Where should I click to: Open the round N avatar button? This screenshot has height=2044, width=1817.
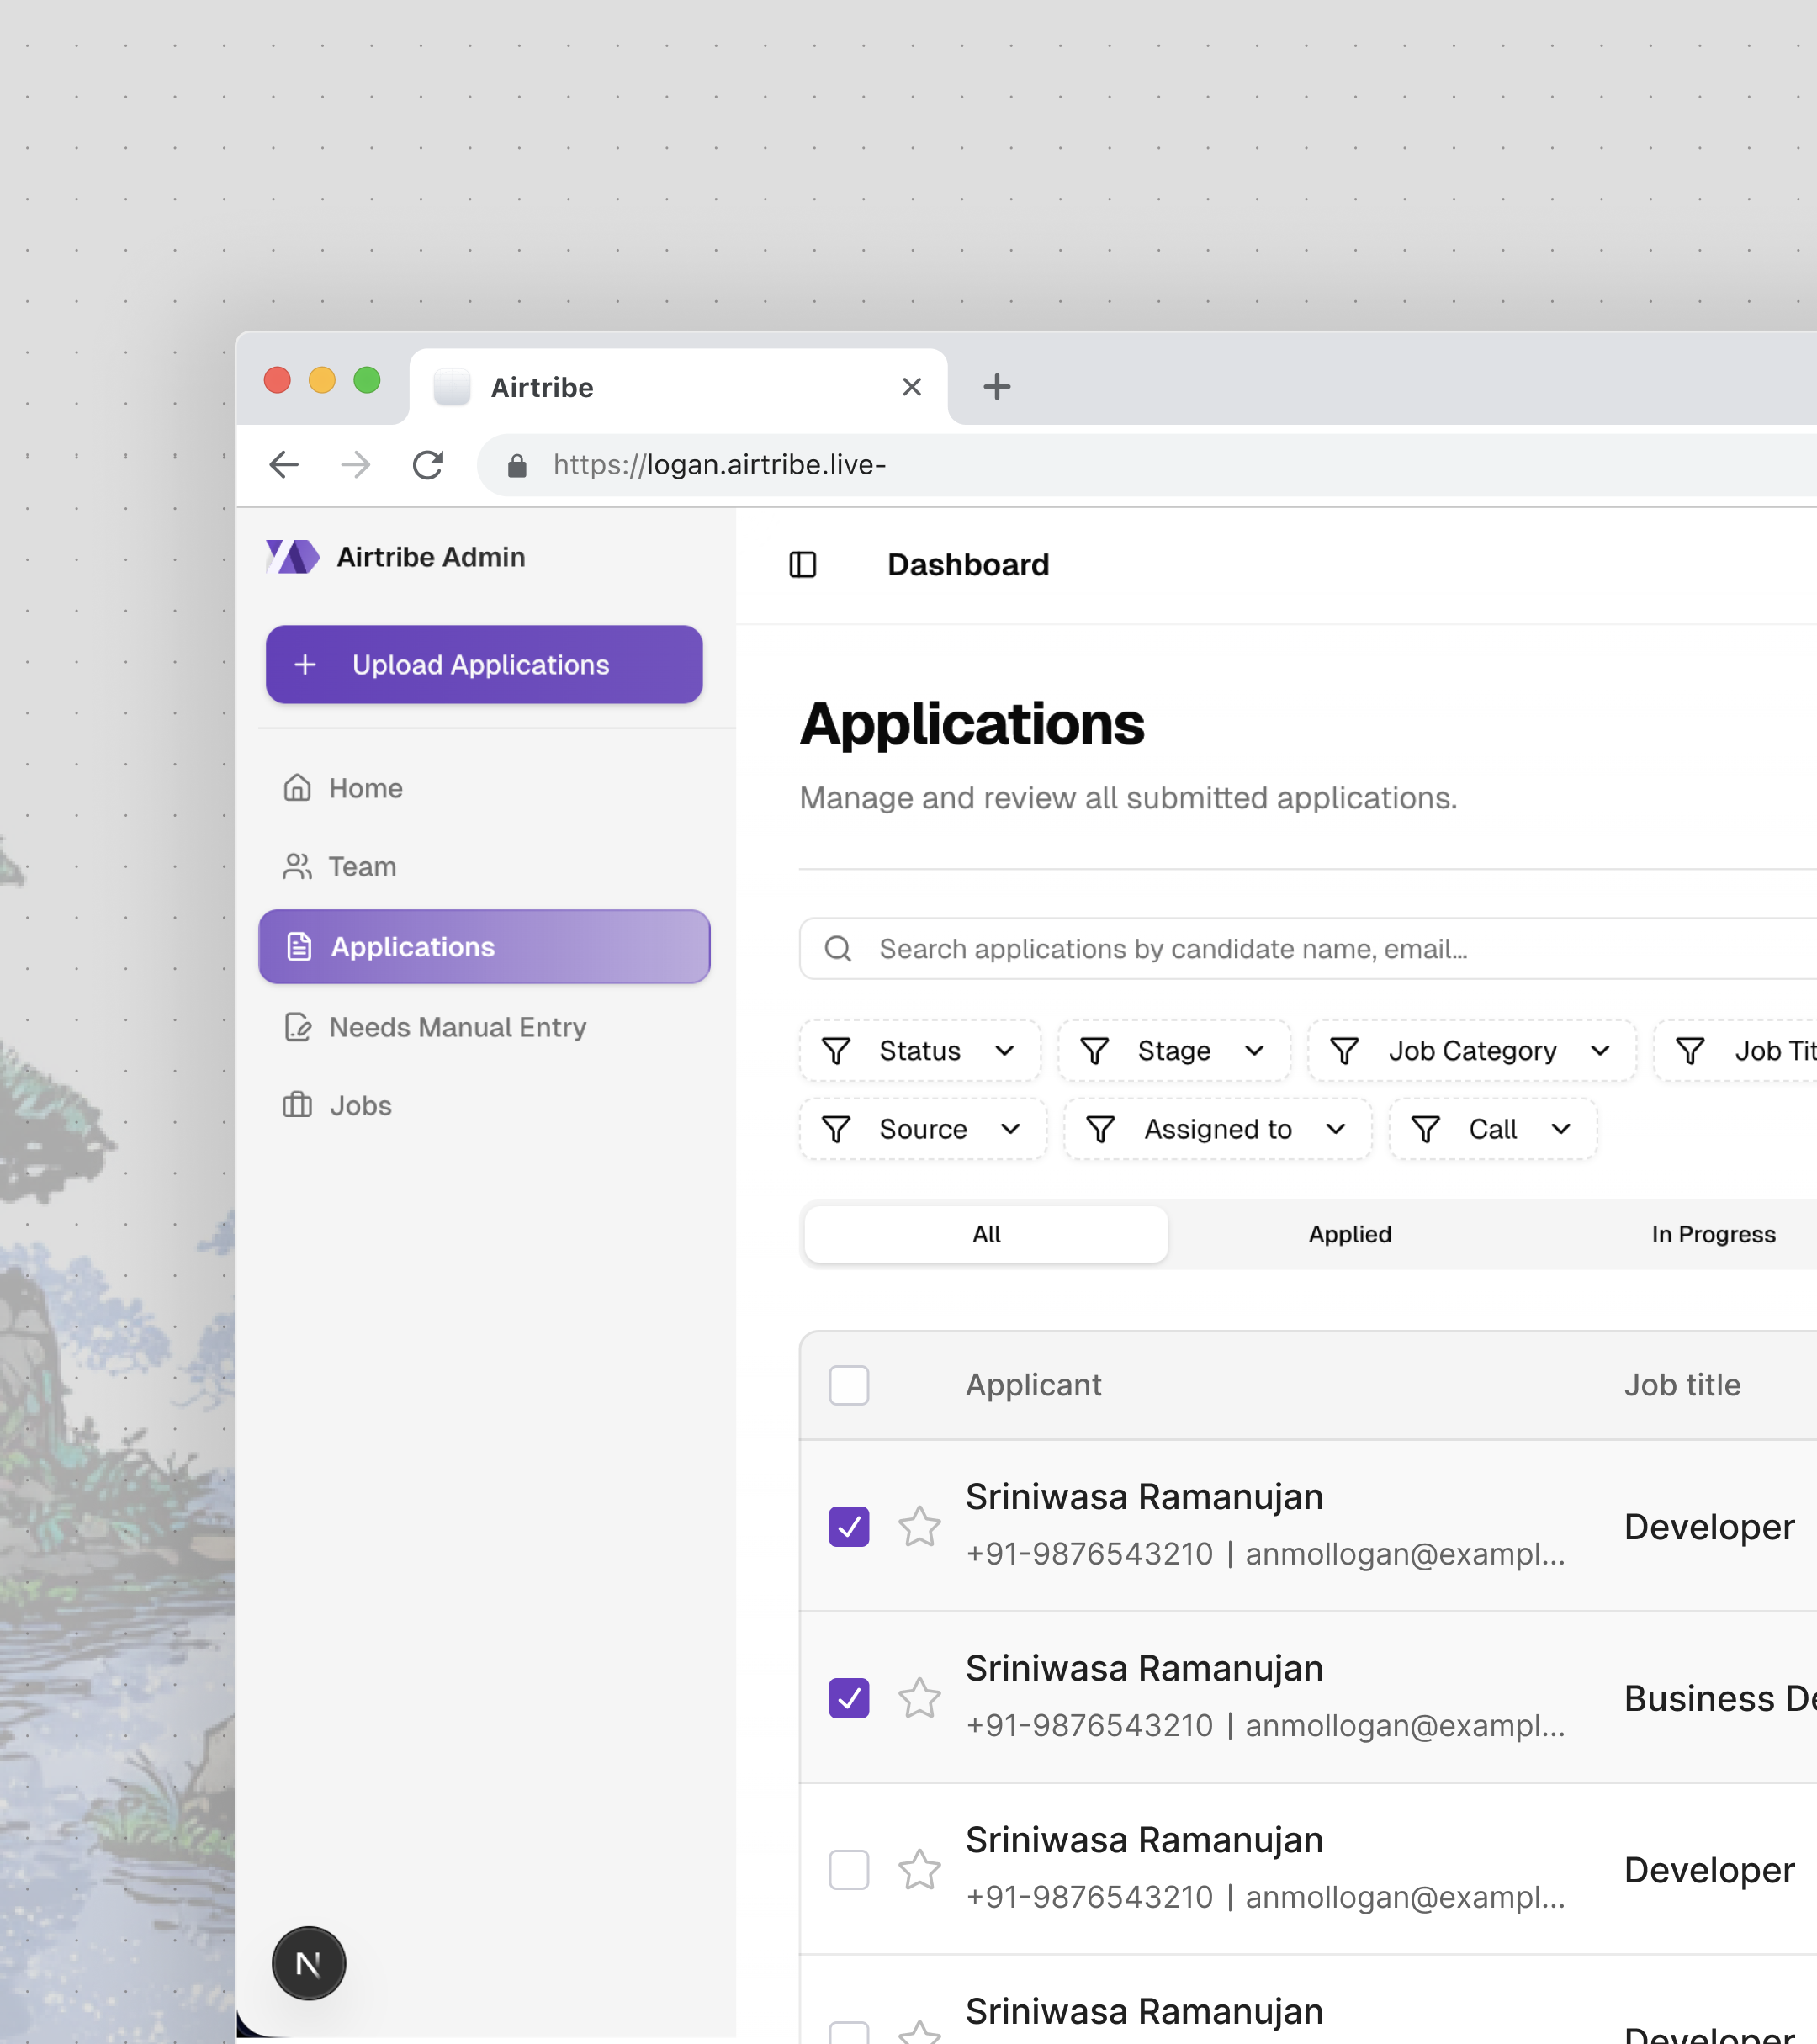point(309,1963)
